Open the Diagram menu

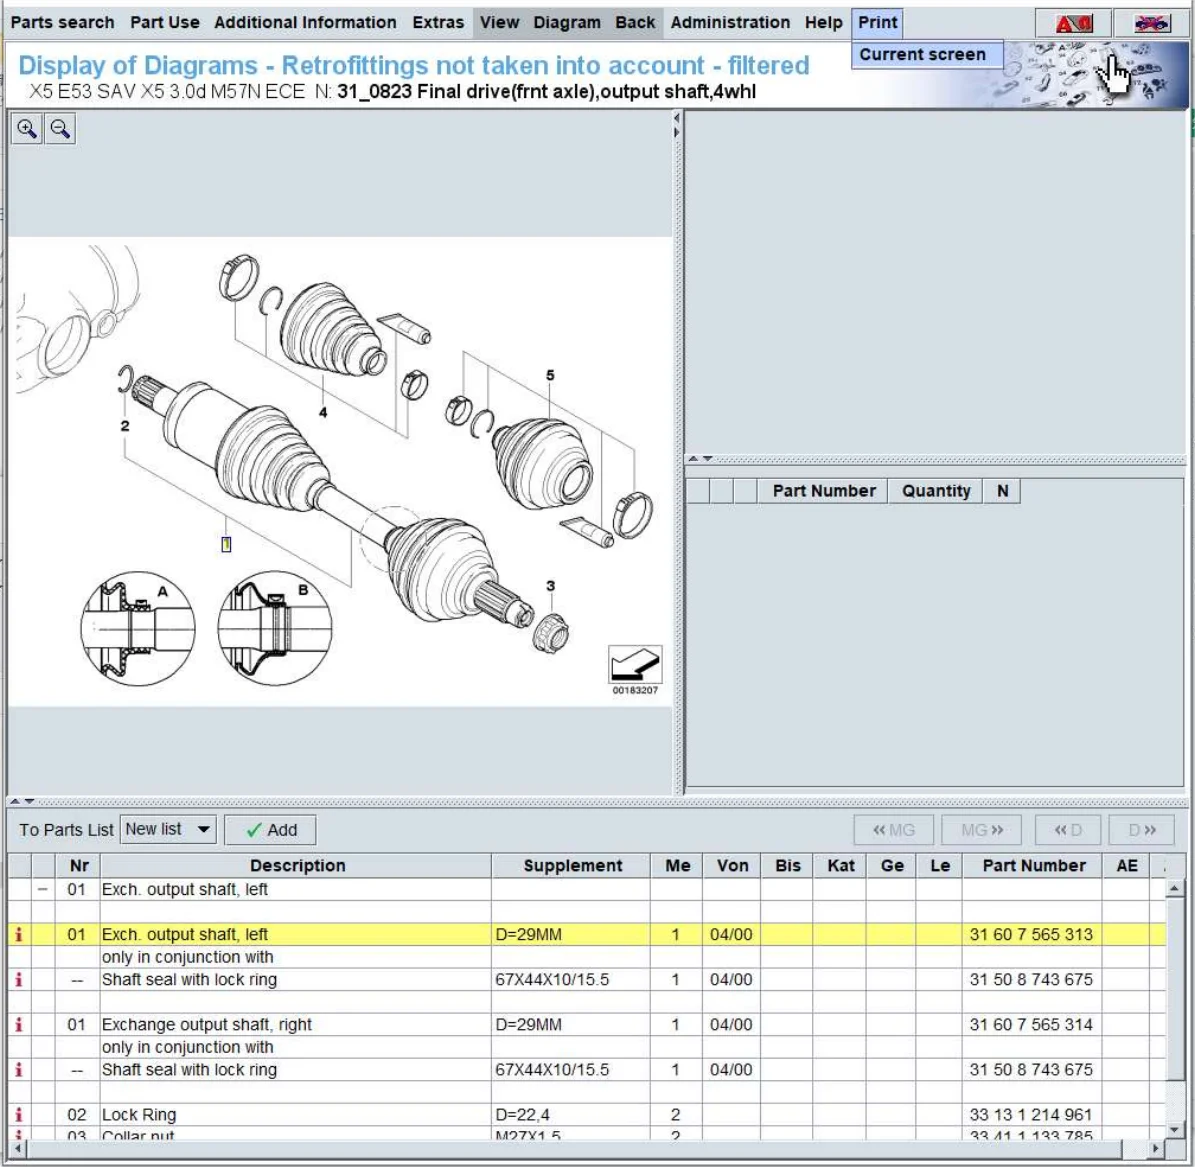566,22
